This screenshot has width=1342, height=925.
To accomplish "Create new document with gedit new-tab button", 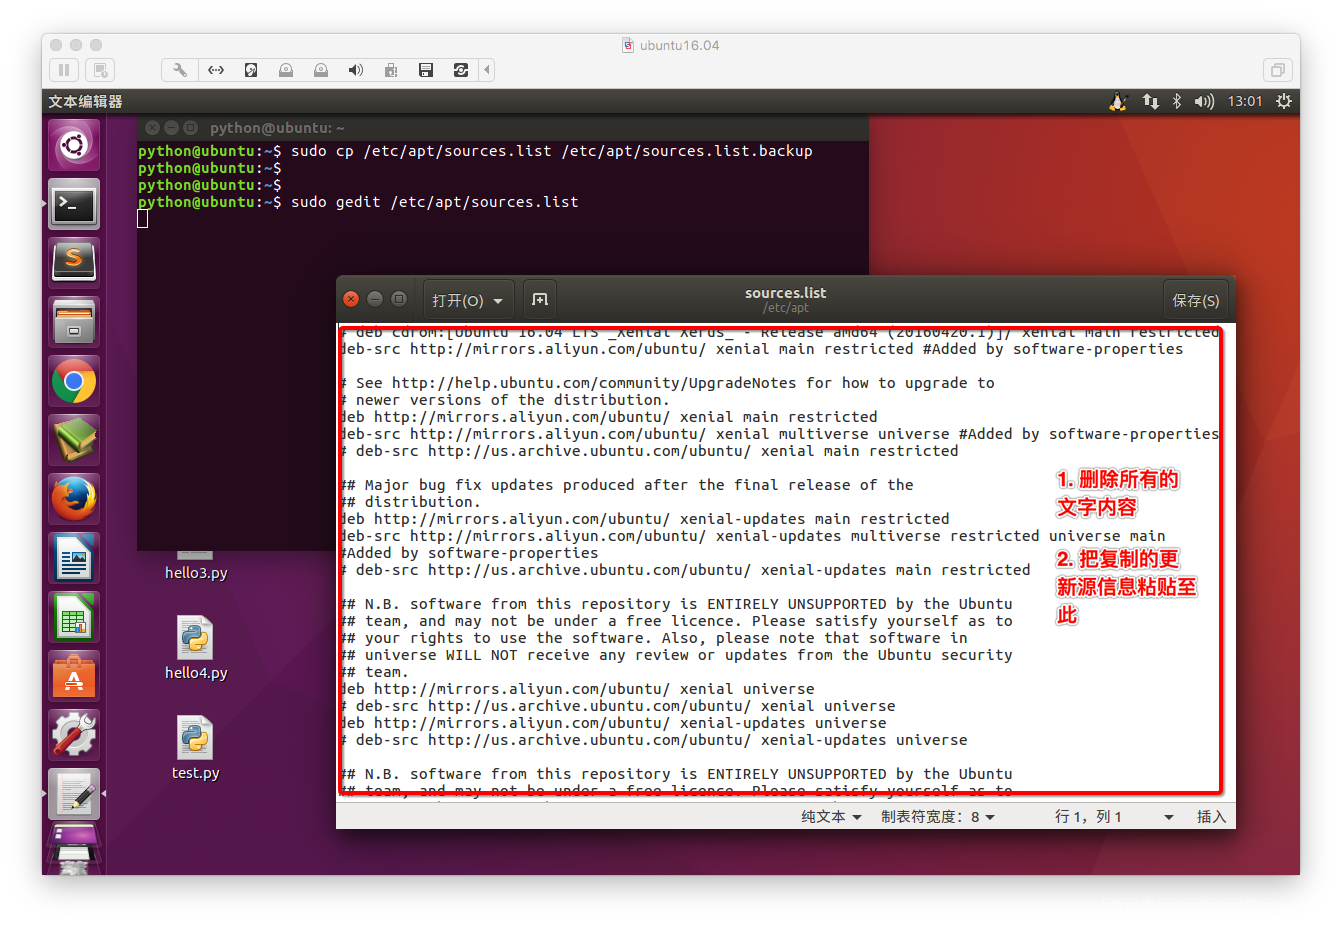I will (x=540, y=300).
